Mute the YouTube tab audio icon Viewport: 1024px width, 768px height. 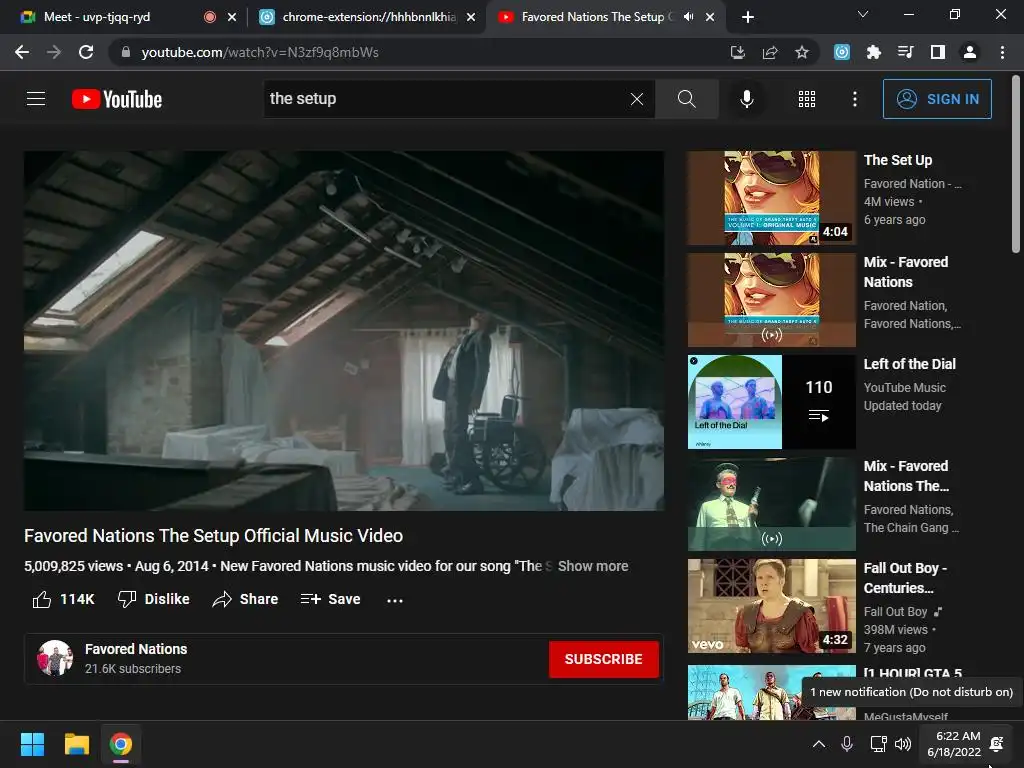[688, 17]
